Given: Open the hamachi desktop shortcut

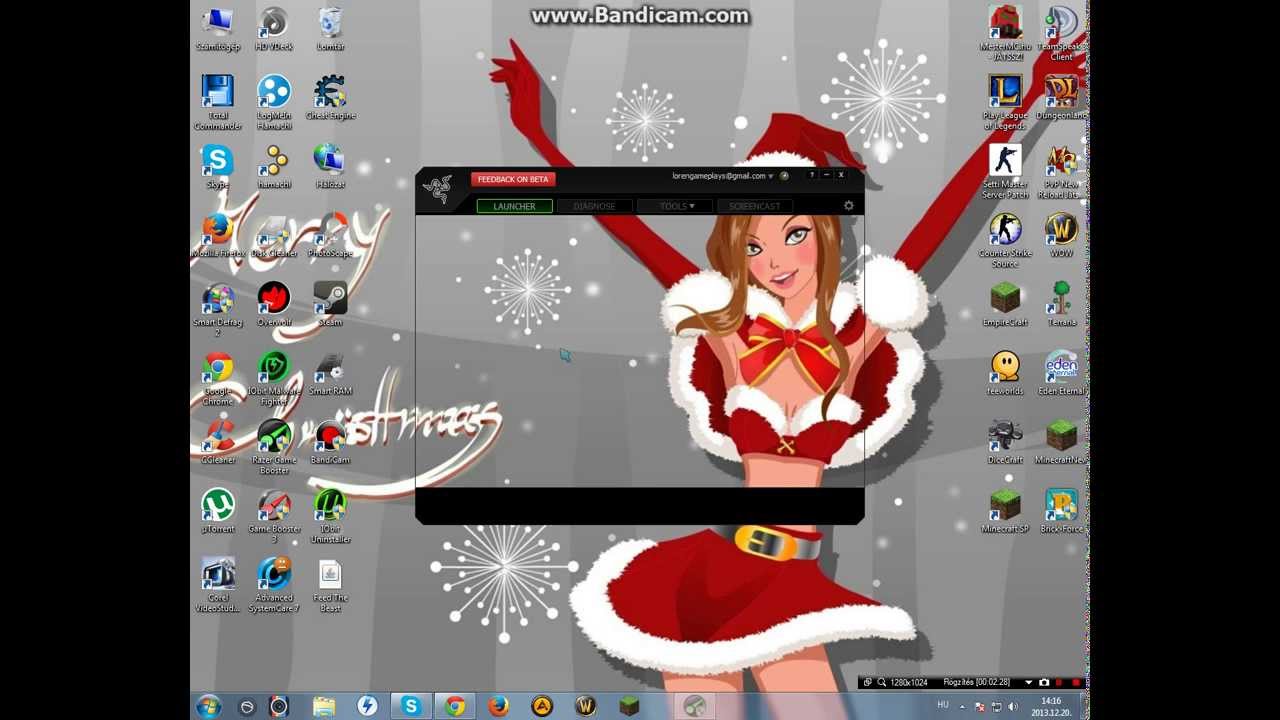Looking at the screenshot, I should tap(274, 167).
